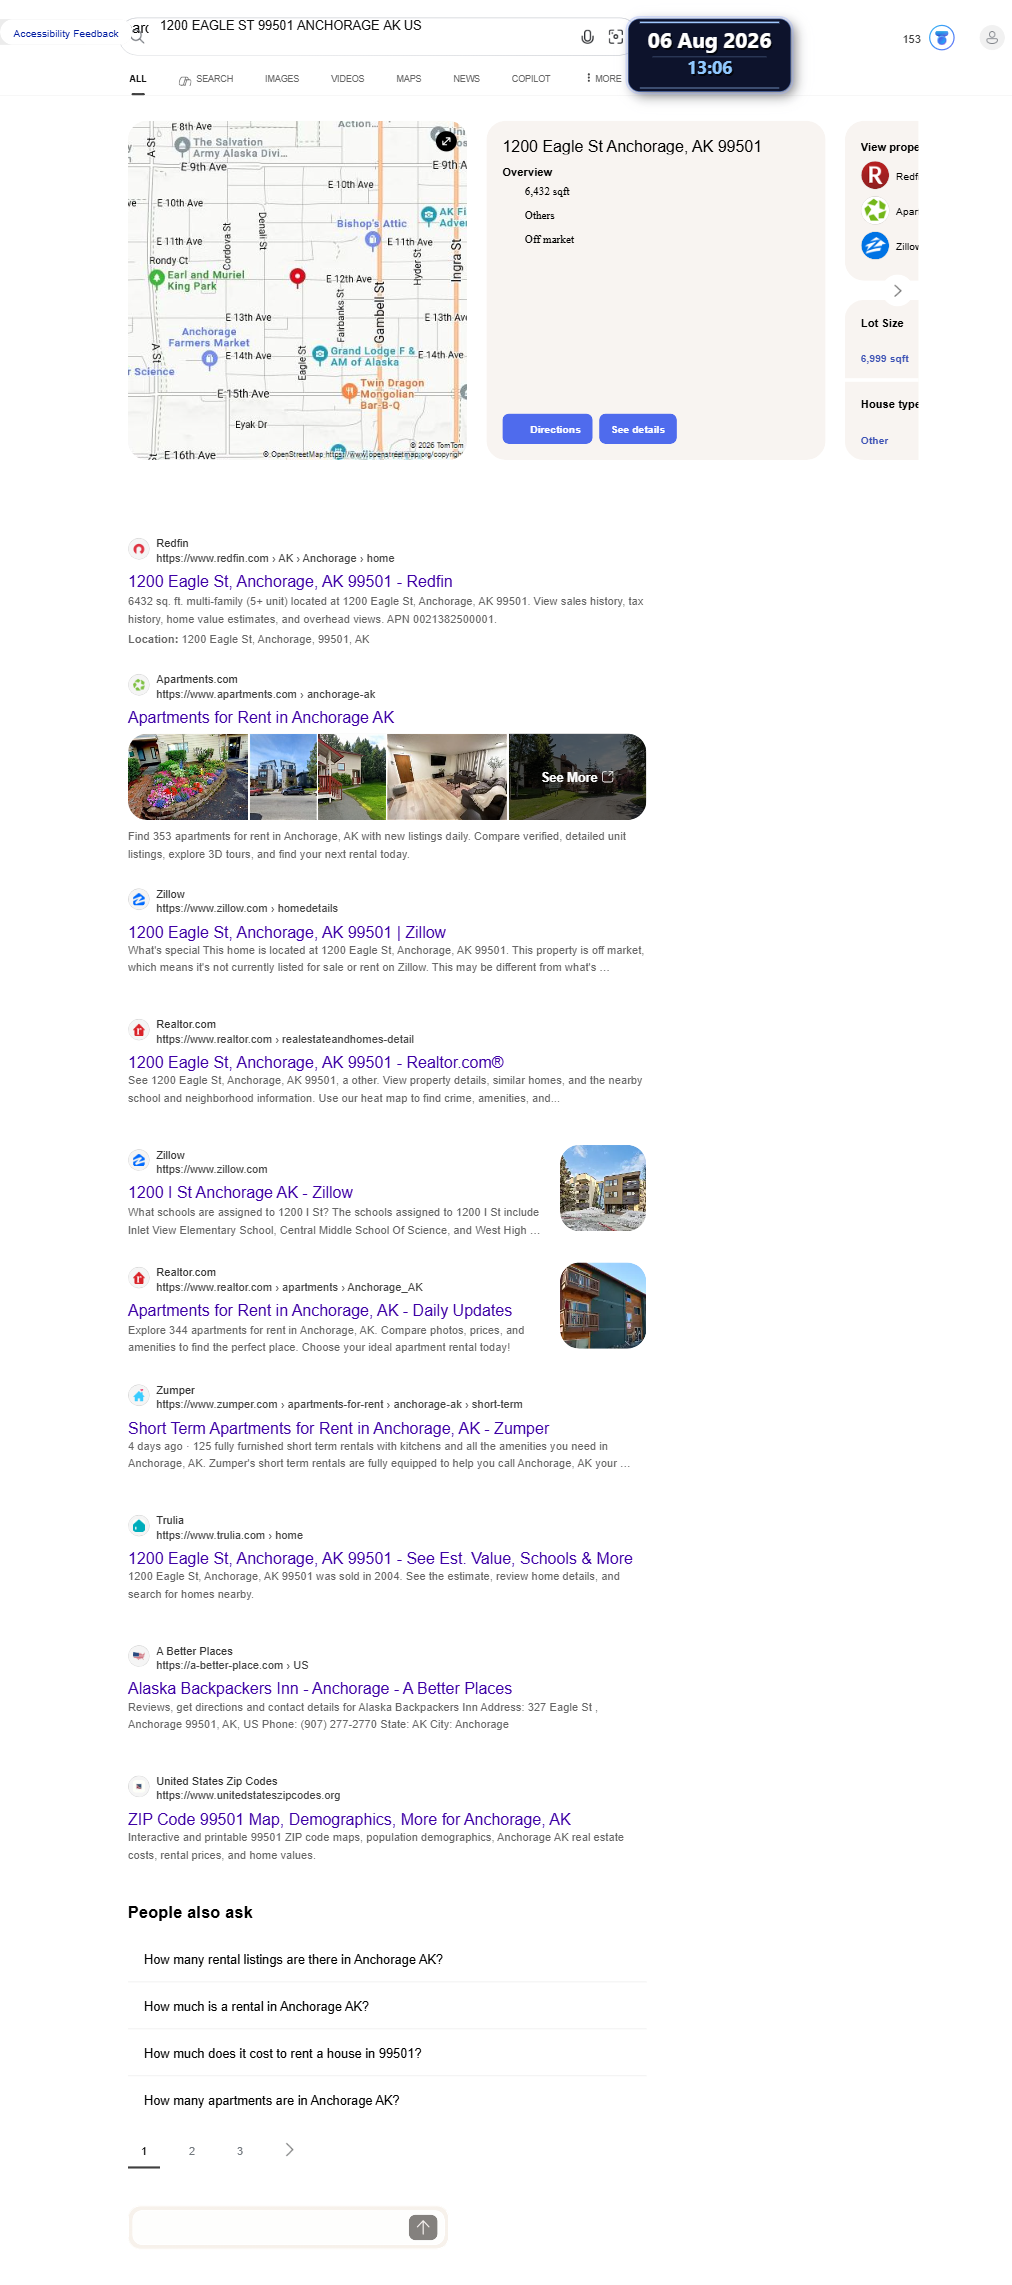1012x2285 pixels.
Task: Click See More on apartment photos
Action: point(577,777)
